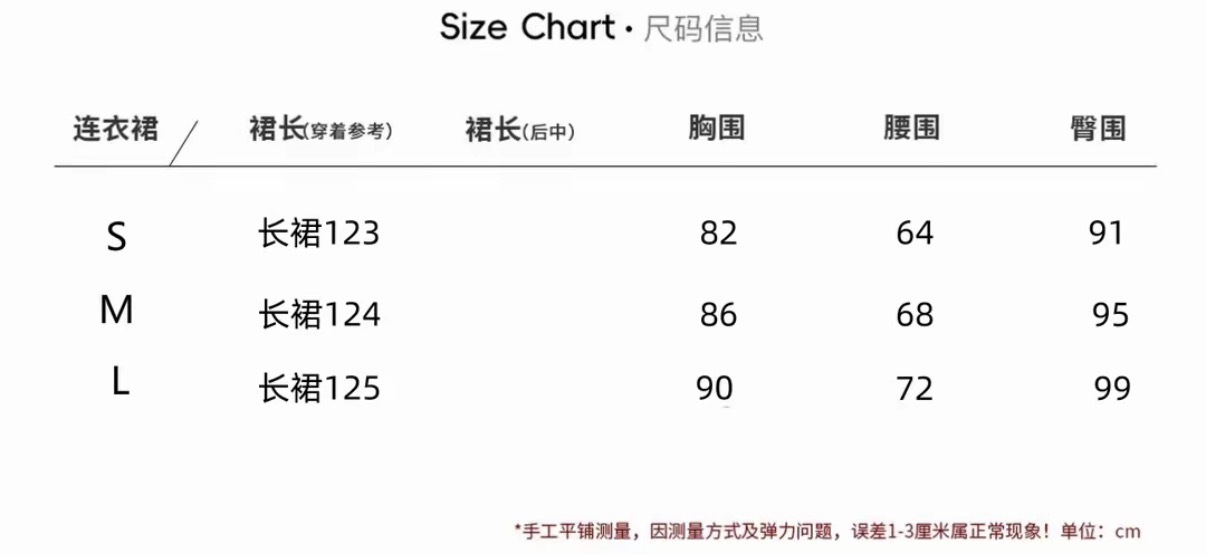Click the hip value 95
This screenshot has height=555, width=1206.
click(x=1111, y=315)
